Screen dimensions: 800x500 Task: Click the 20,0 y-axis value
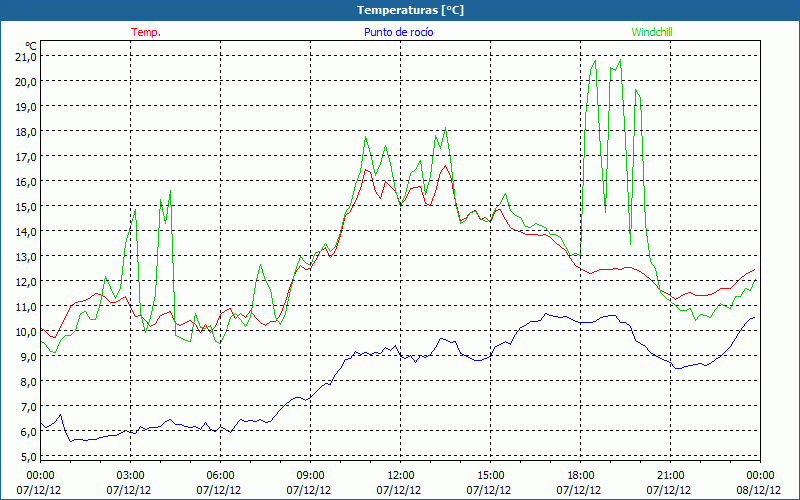tap(26, 82)
